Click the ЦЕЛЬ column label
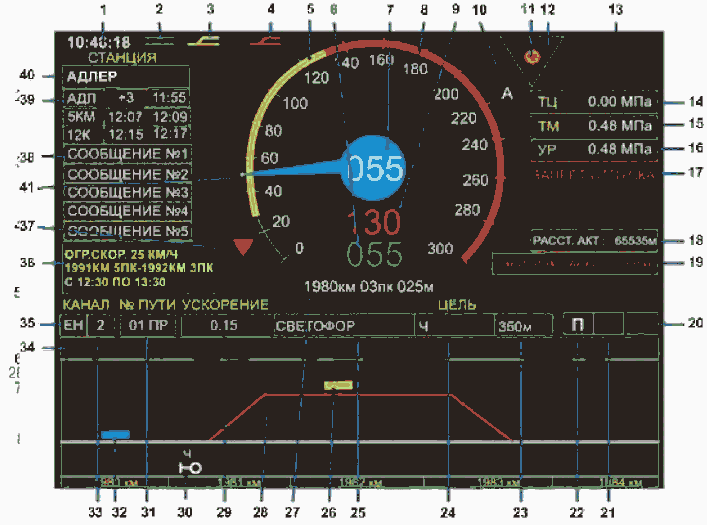Image resolution: width=707 pixels, height=525 pixels. pos(457,304)
